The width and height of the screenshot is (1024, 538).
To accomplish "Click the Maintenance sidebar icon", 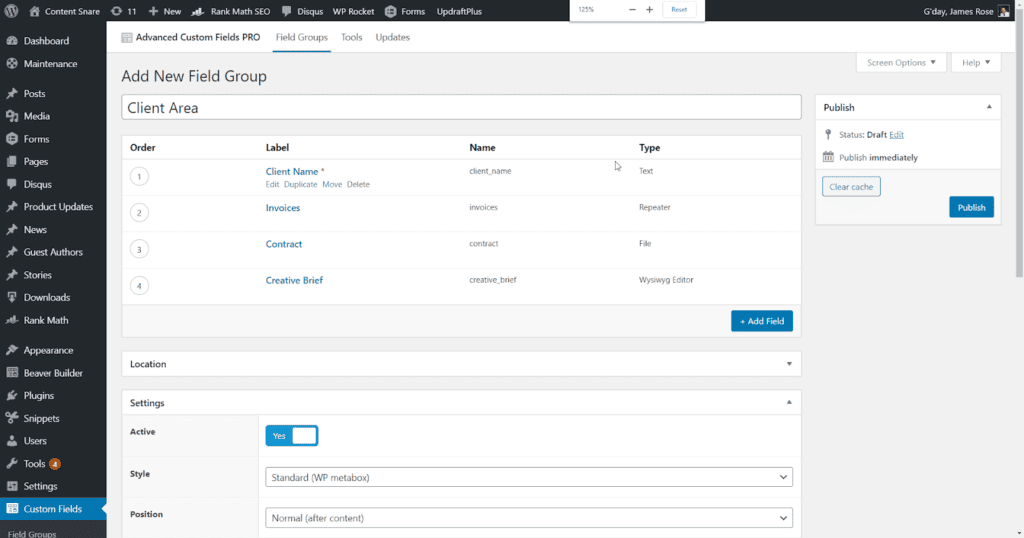I will coord(12,63).
